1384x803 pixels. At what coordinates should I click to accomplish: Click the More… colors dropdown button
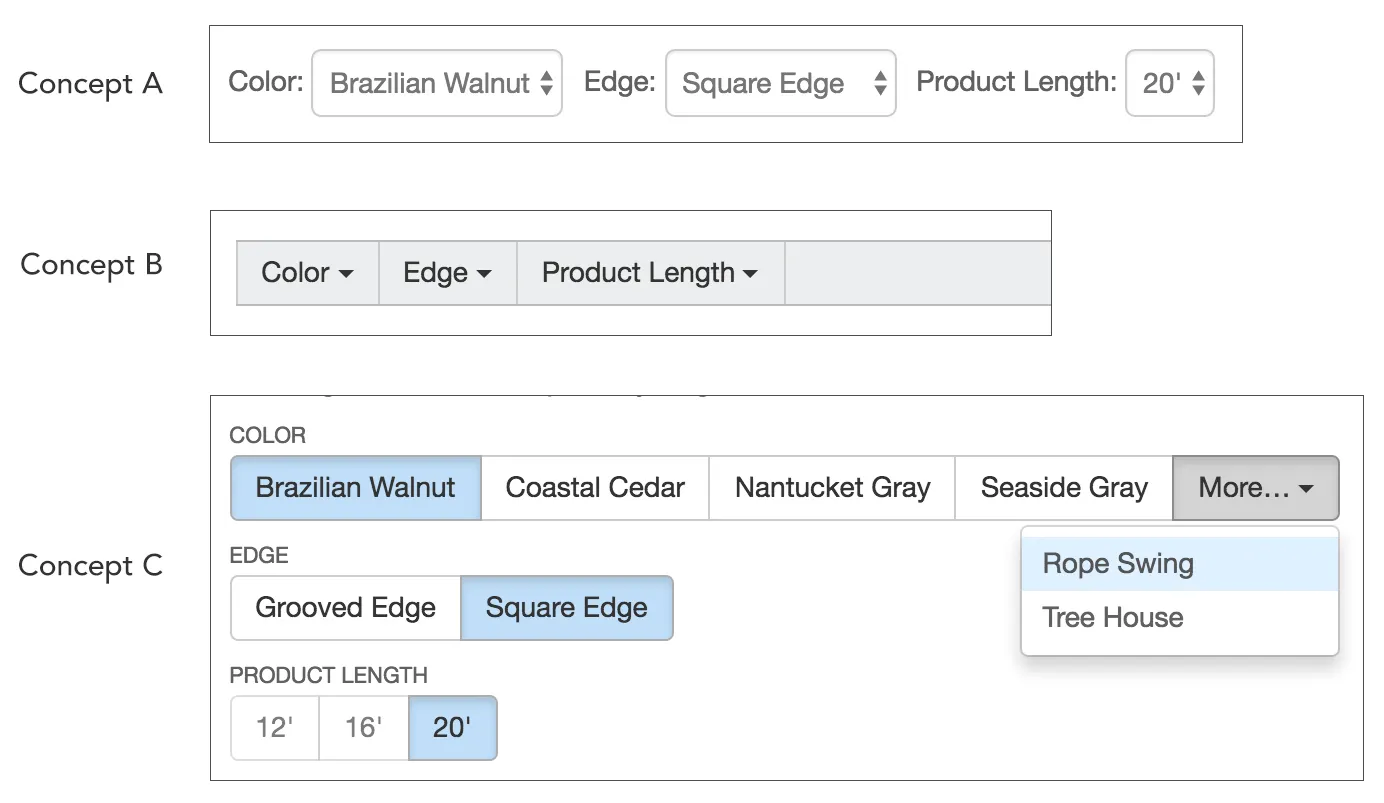click(1255, 488)
